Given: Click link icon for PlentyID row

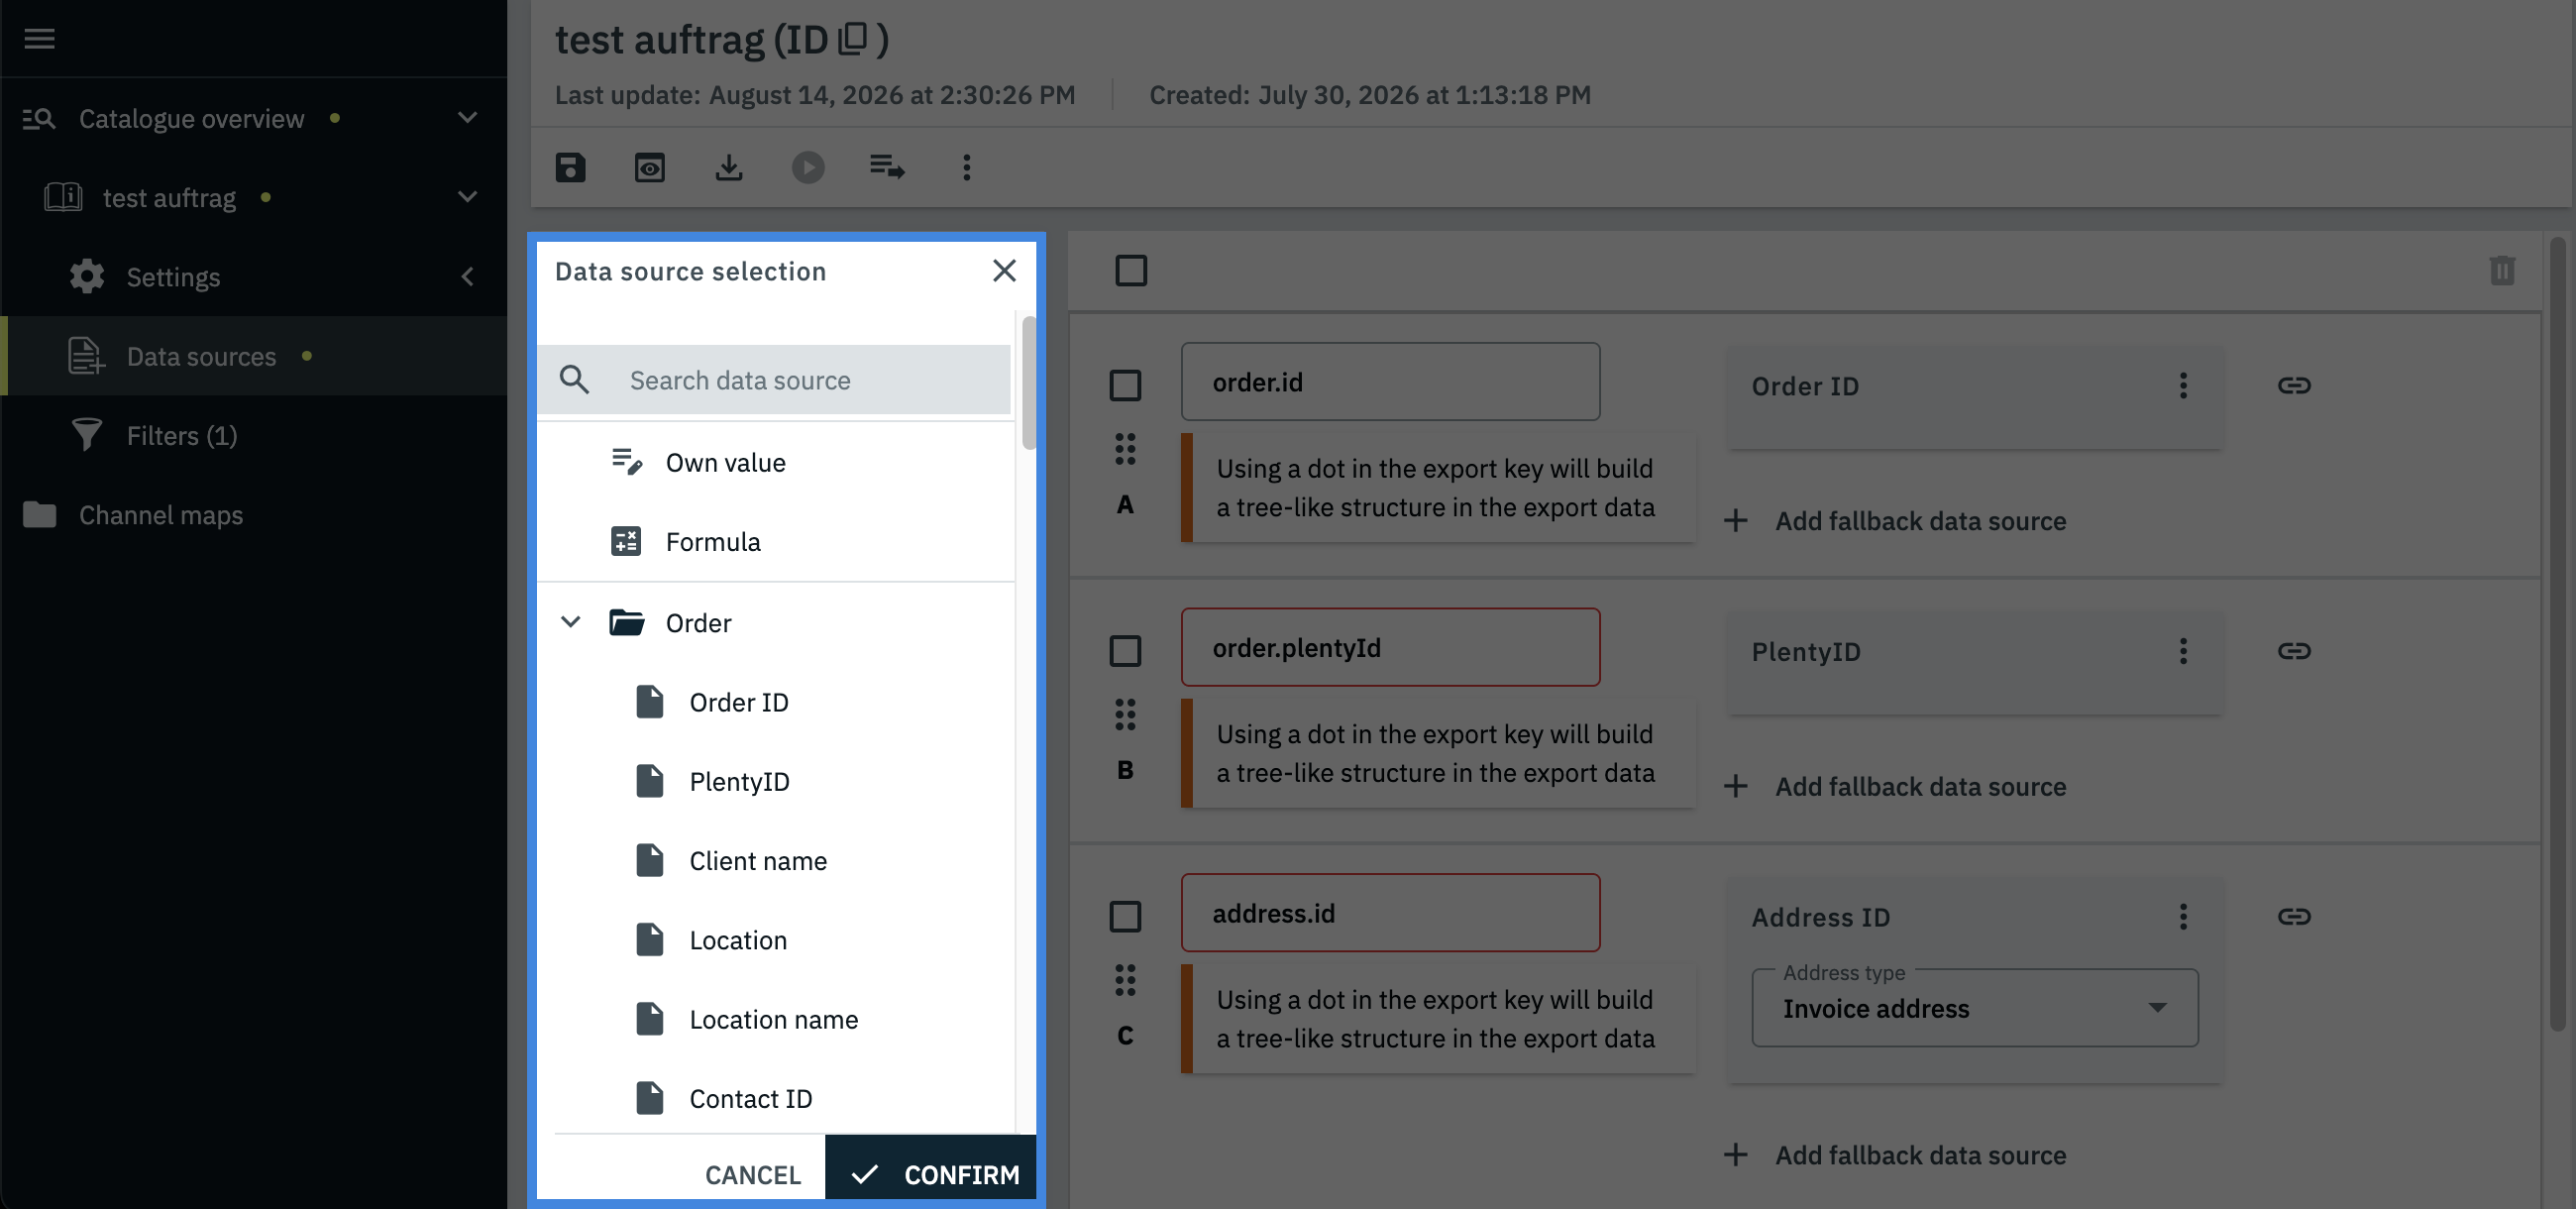Looking at the screenshot, I should pos(2294,651).
